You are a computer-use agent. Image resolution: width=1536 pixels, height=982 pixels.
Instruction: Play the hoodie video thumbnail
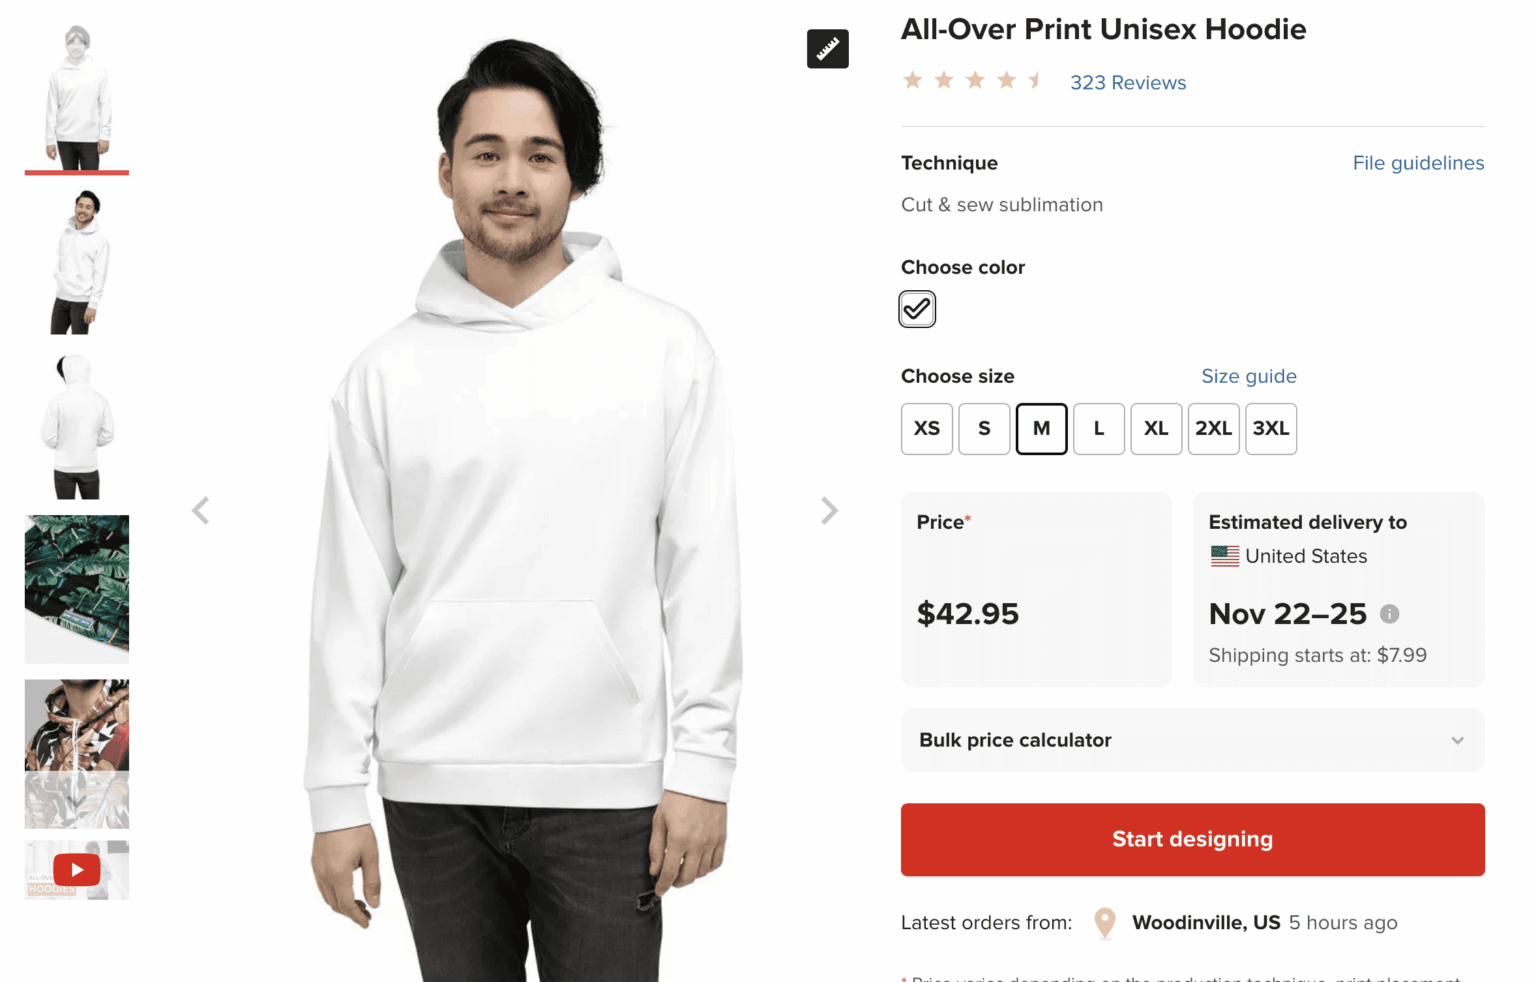pos(77,870)
